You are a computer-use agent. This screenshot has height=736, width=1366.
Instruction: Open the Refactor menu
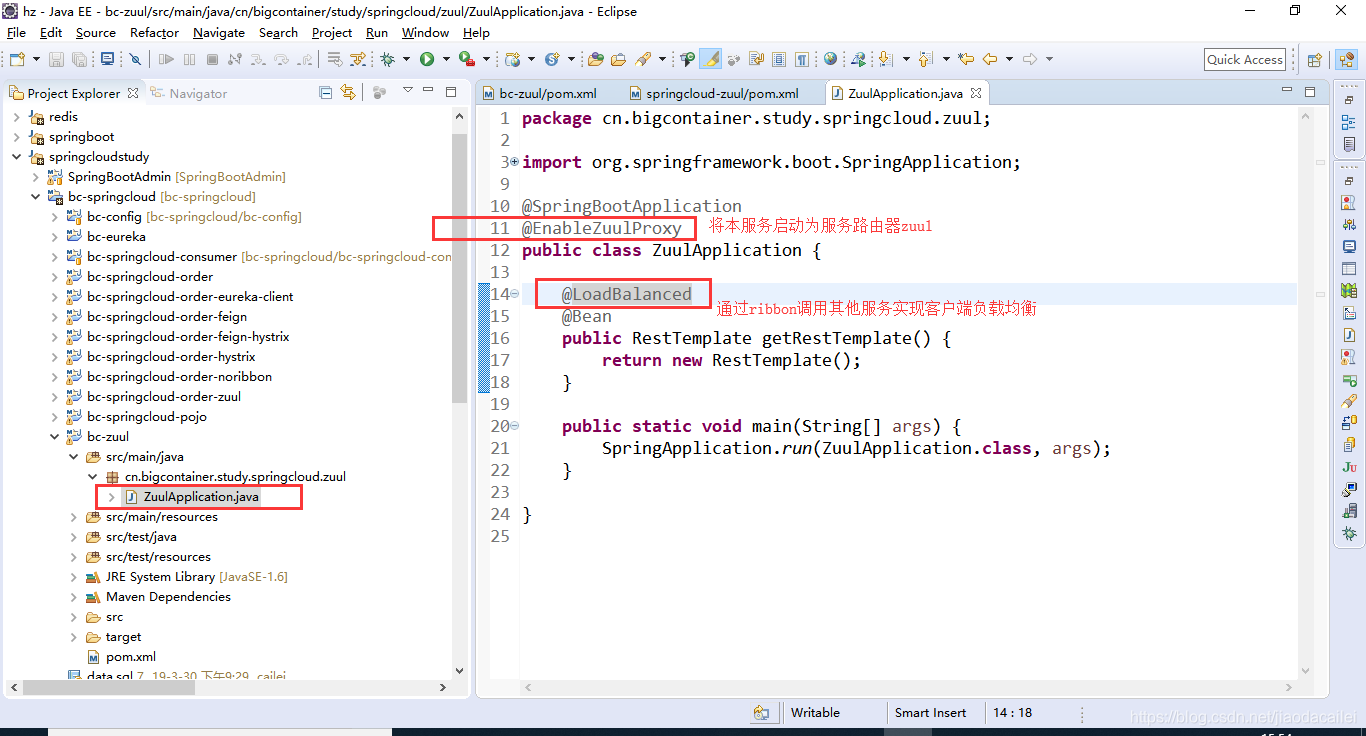[x=154, y=32]
